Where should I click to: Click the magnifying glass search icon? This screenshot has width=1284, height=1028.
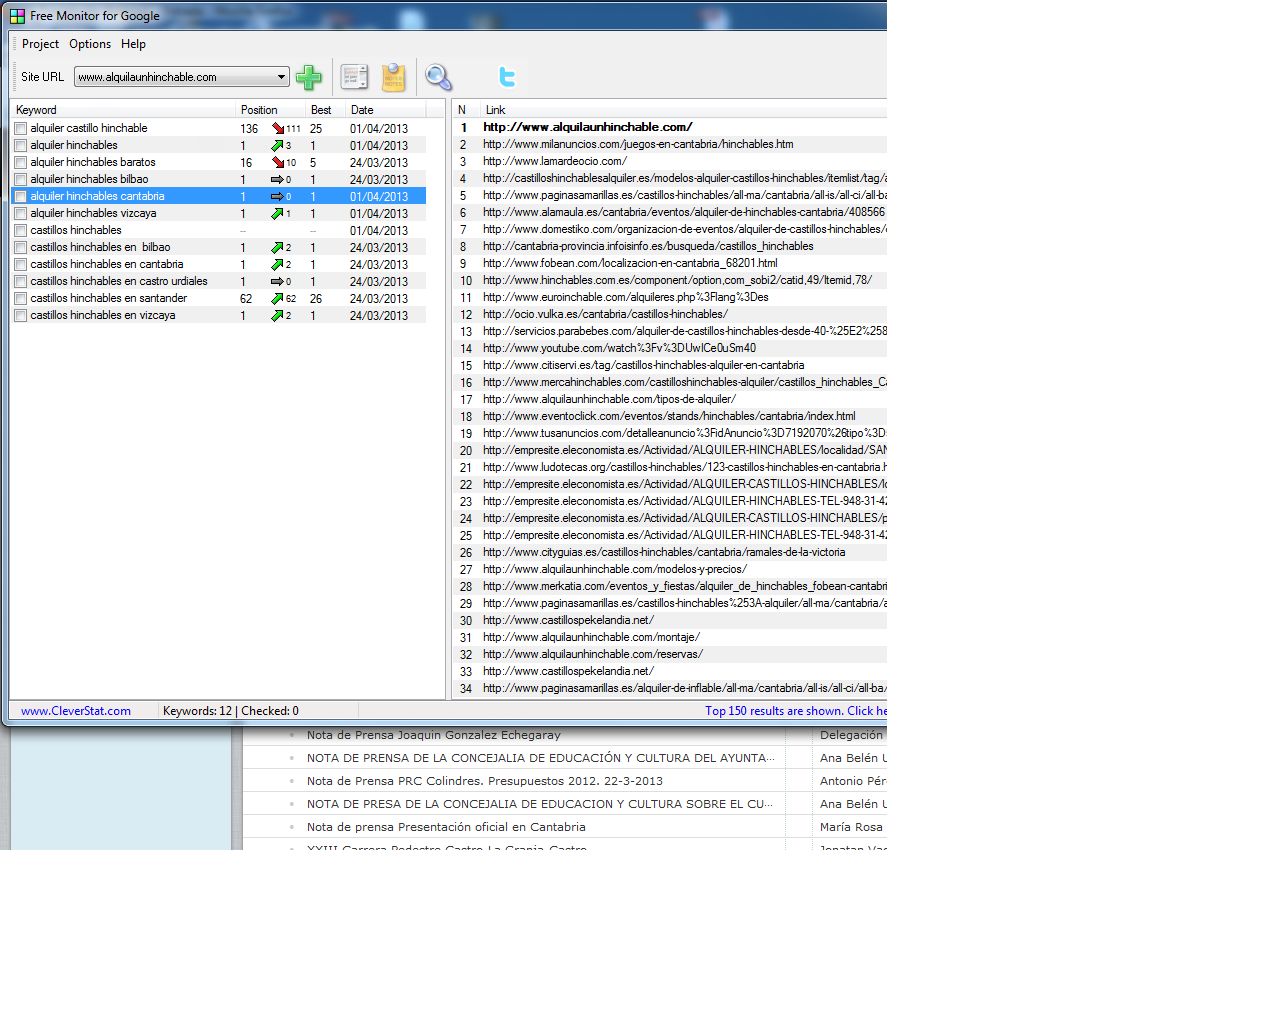click(x=438, y=77)
